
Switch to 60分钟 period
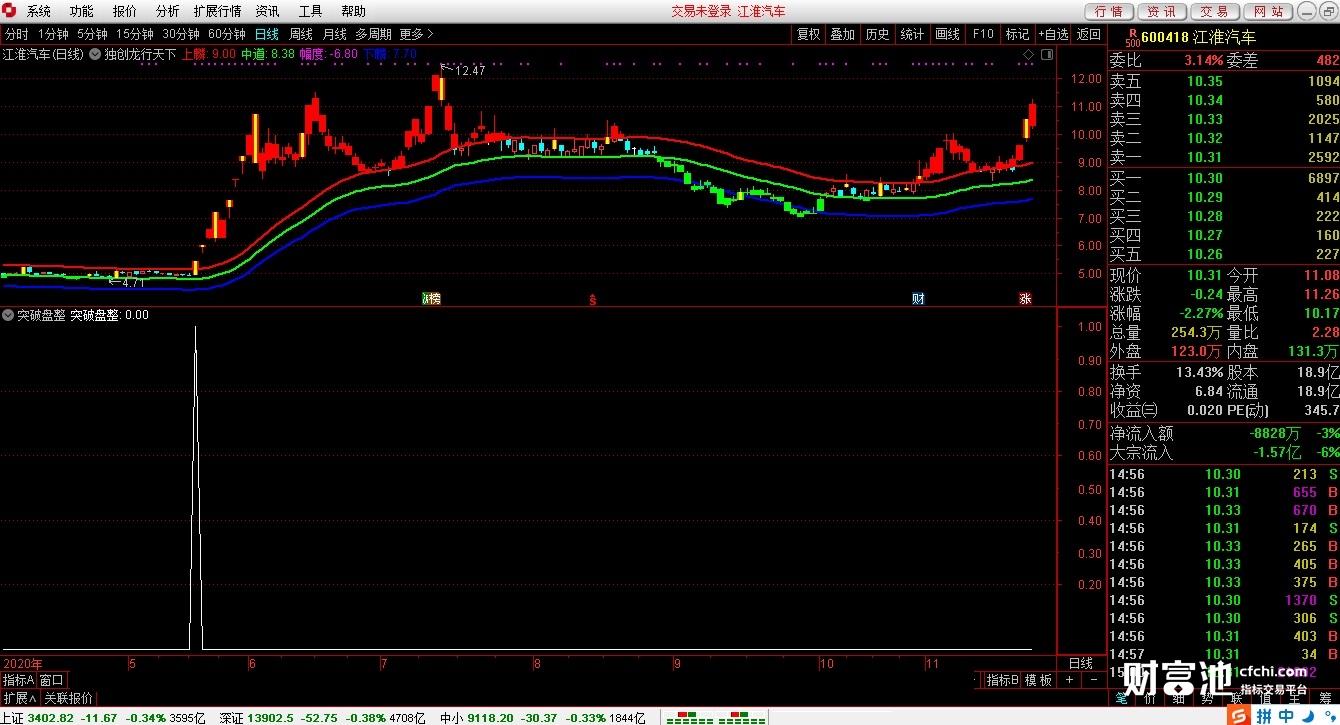[x=227, y=34]
